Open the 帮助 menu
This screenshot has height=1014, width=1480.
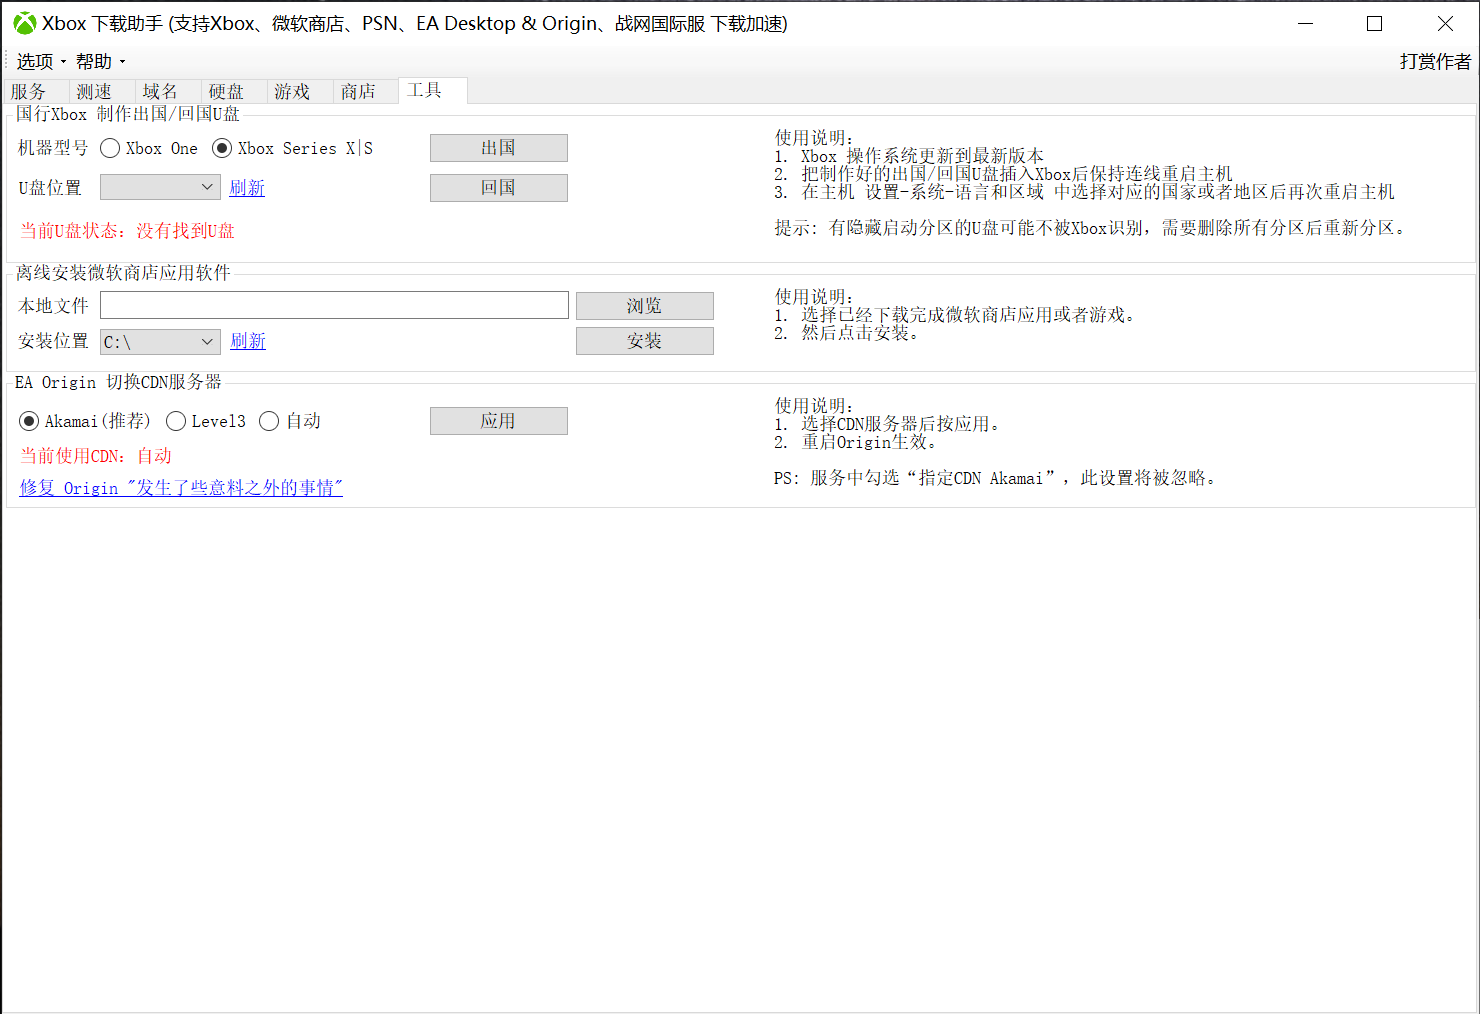pos(100,62)
